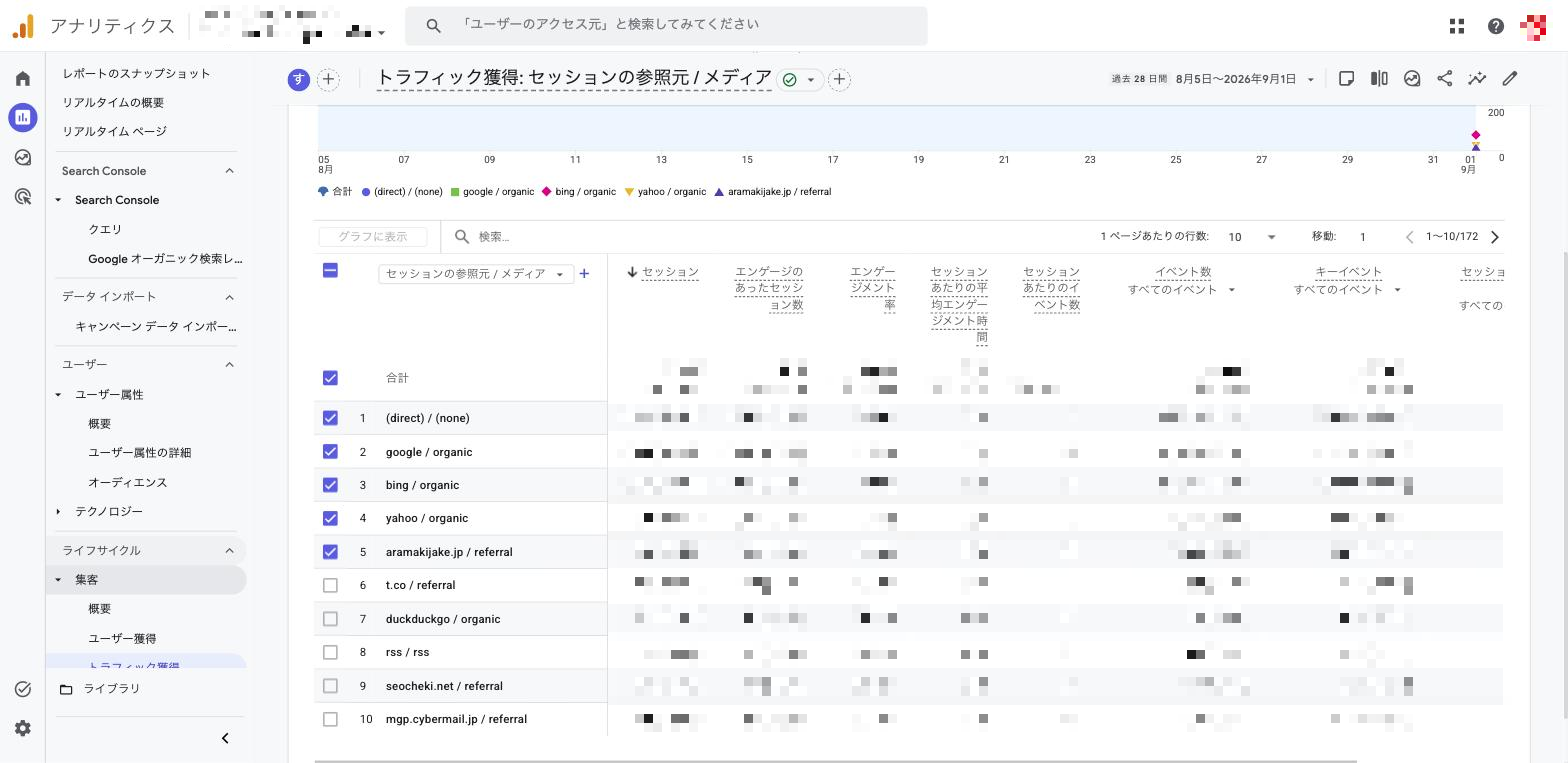Collapse the ユーザー section chevron
The image size is (1568, 763).
coord(229,365)
